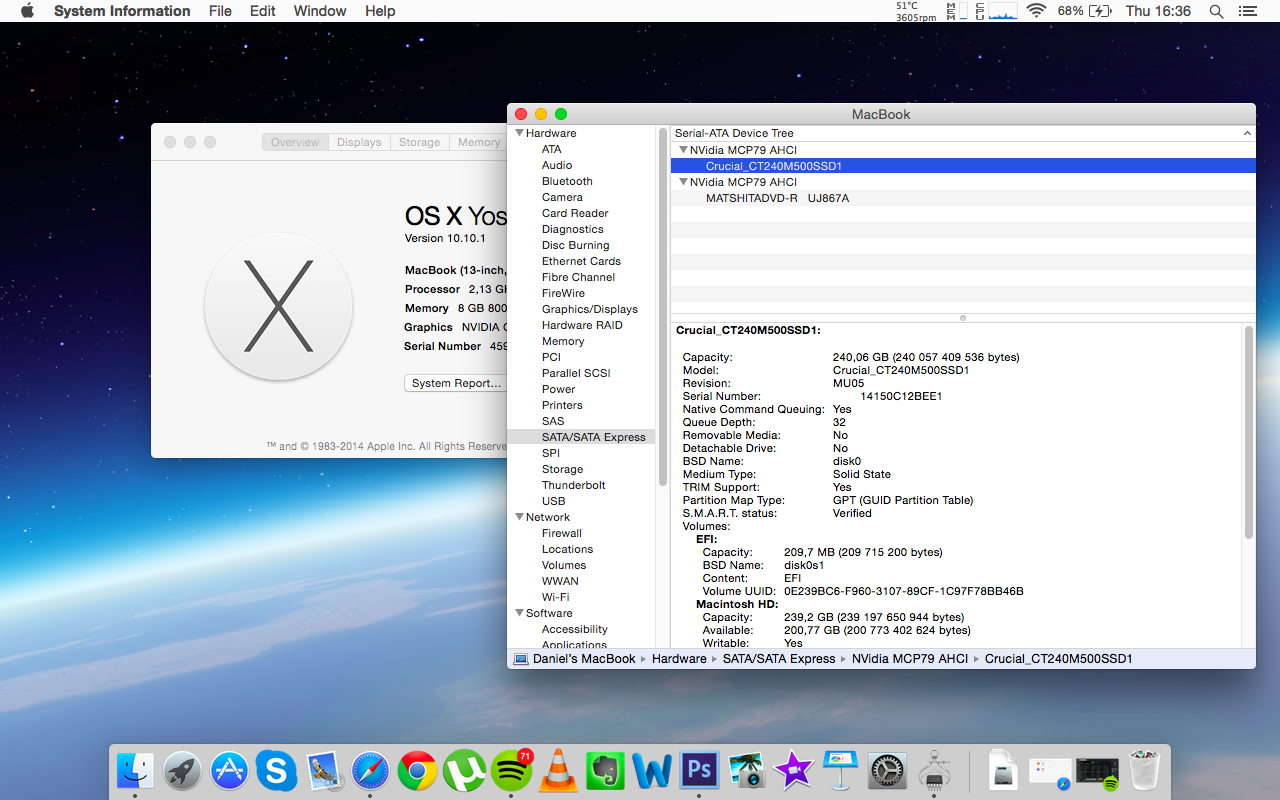Click Hardware in the bottom path bar
Viewport: 1280px width, 800px height.
click(679, 659)
